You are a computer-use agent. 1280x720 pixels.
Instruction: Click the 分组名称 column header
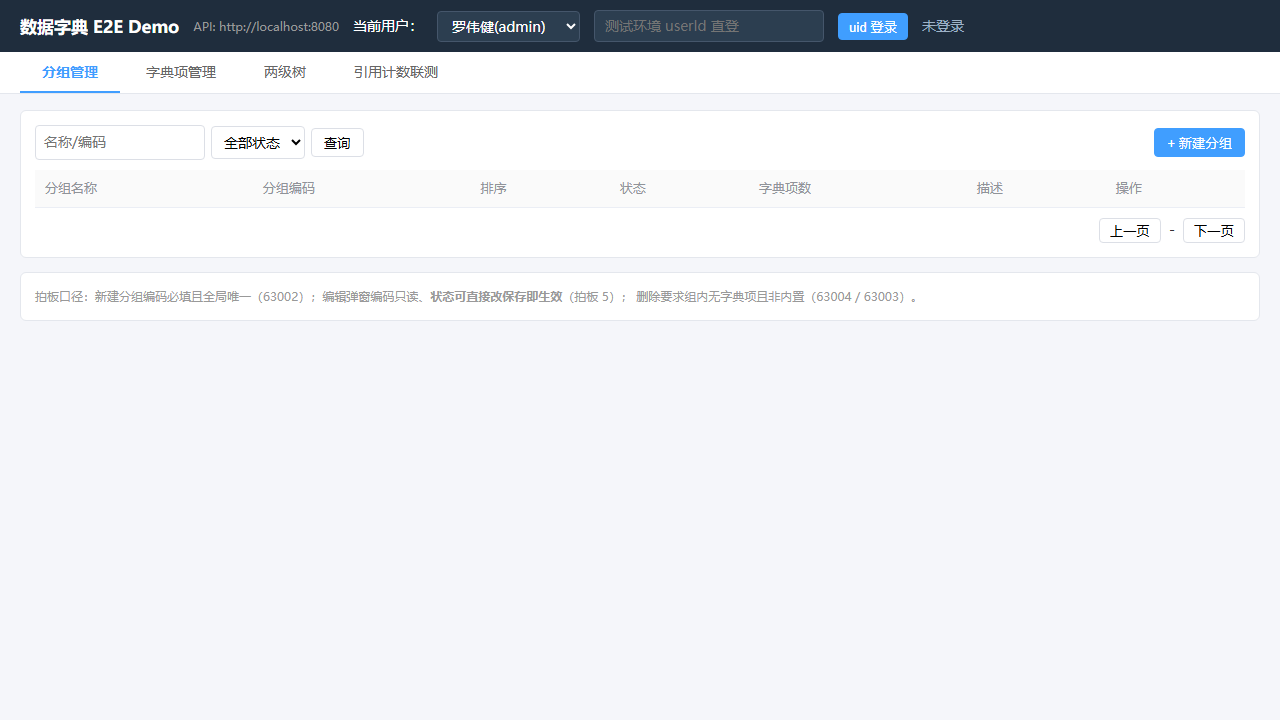71,188
